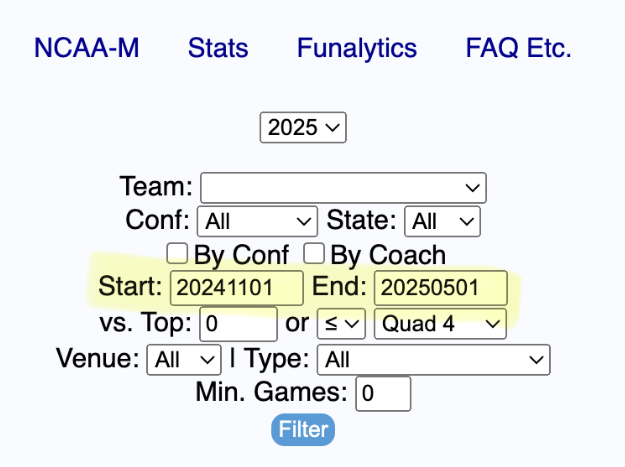
Task: Toggle the By Coach checkbox
Action: point(315,254)
